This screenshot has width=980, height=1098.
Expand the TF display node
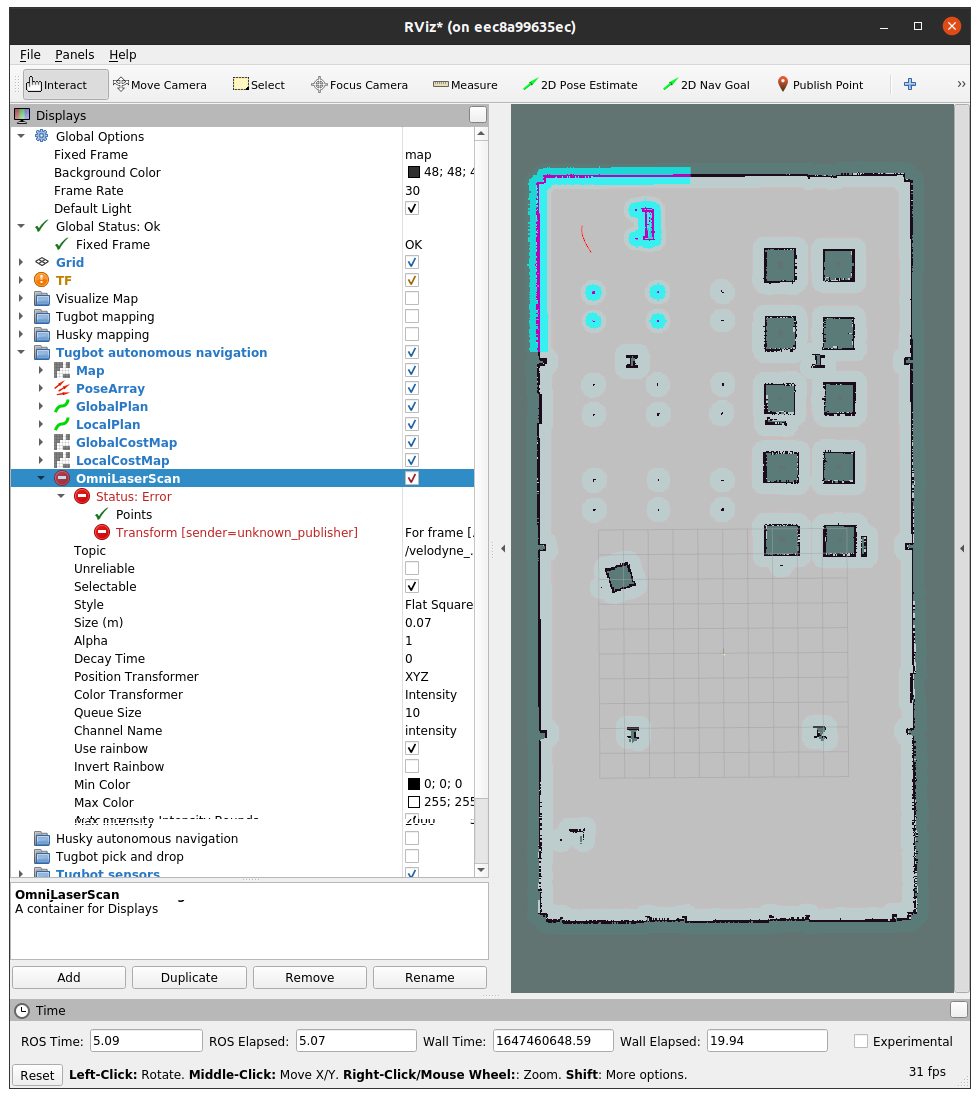[x=21, y=280]
